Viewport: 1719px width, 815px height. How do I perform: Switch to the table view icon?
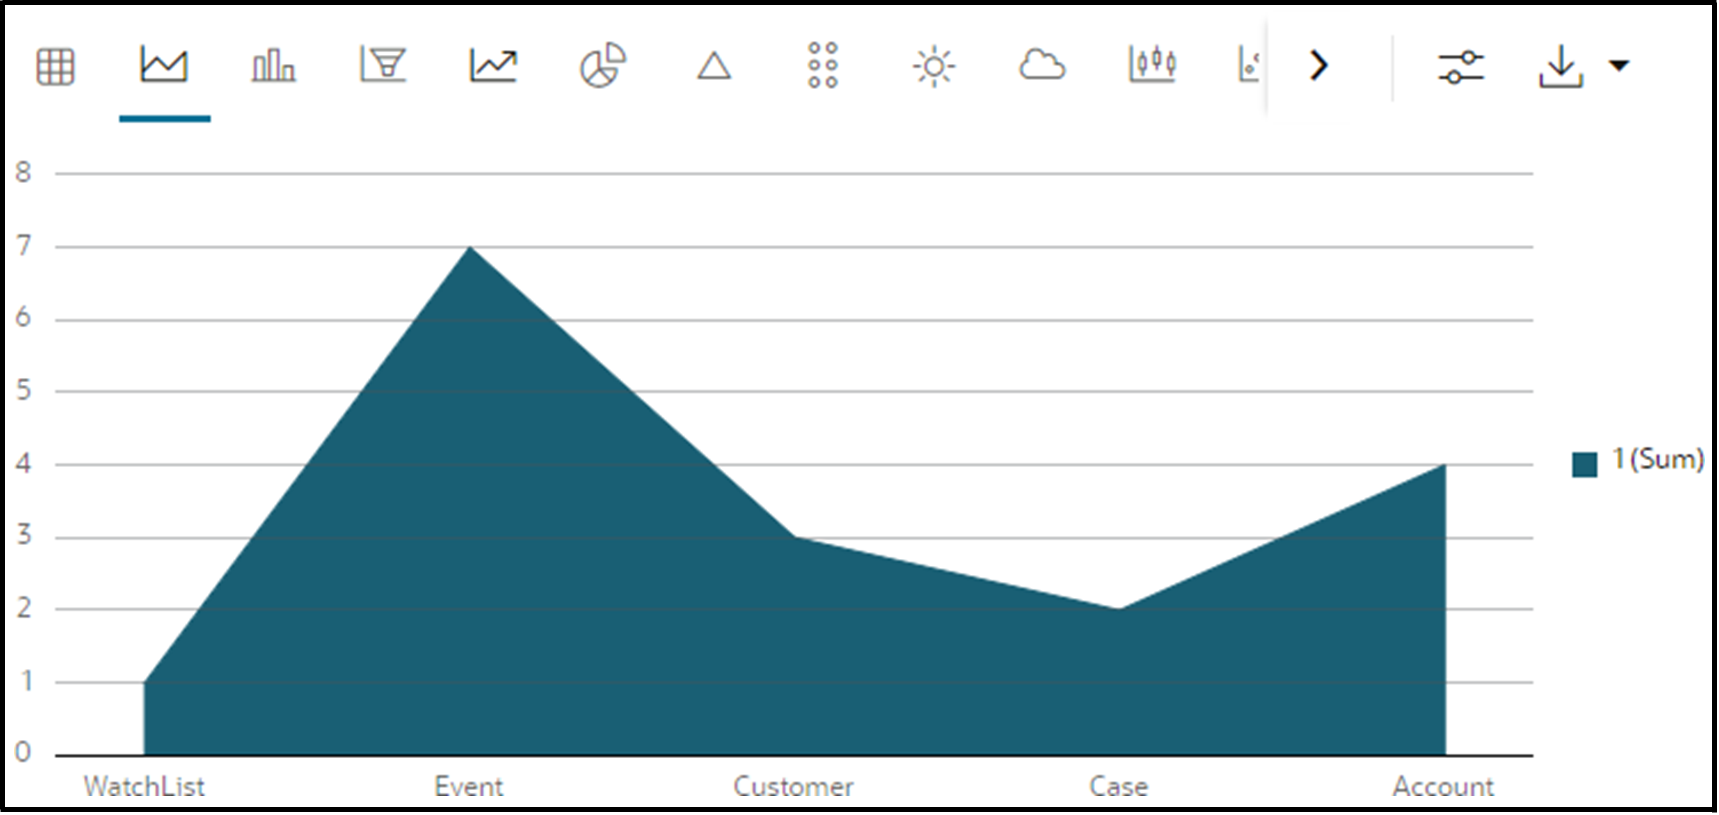(x=55, y=67)
